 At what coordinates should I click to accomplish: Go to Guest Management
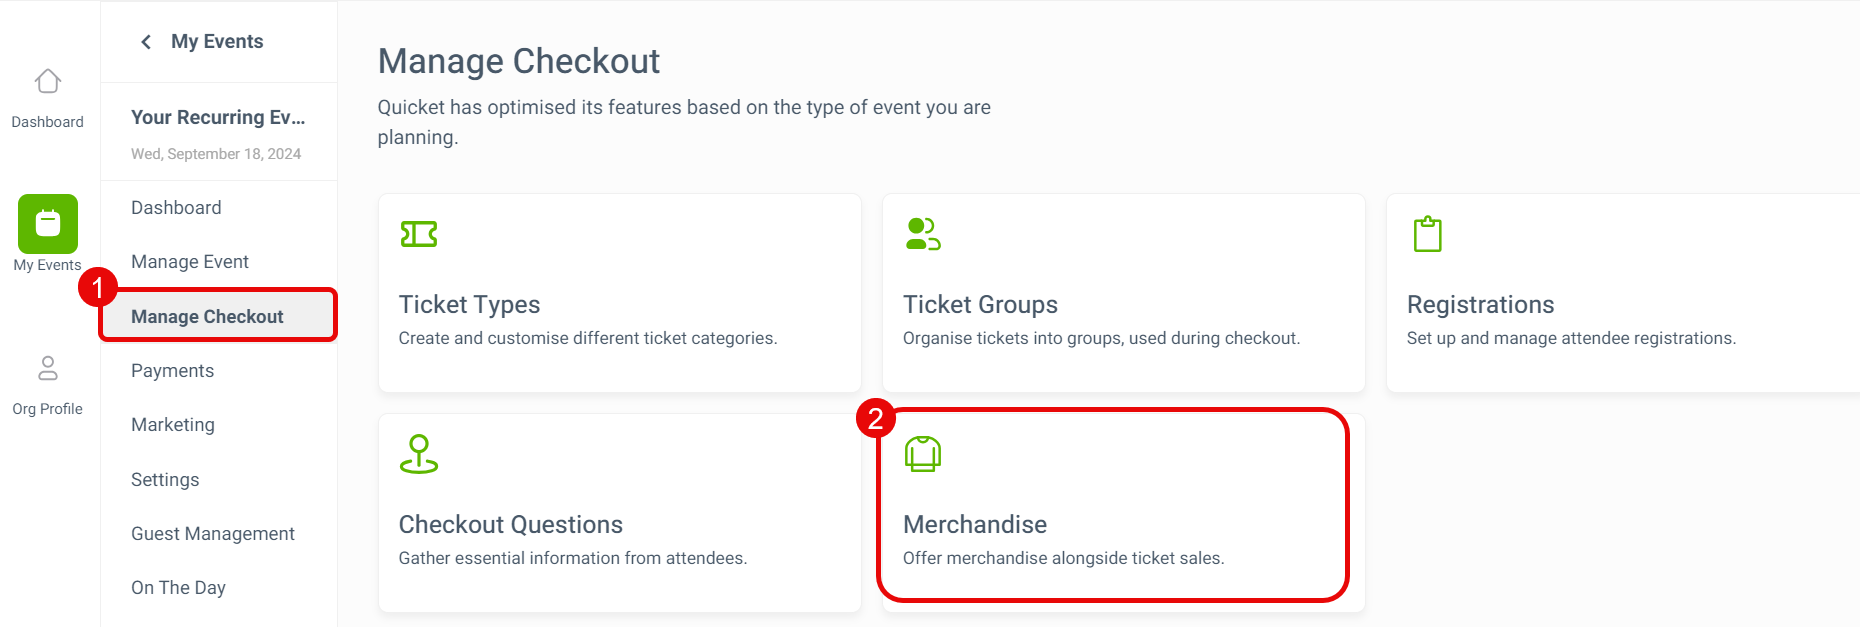pos(212,534)
